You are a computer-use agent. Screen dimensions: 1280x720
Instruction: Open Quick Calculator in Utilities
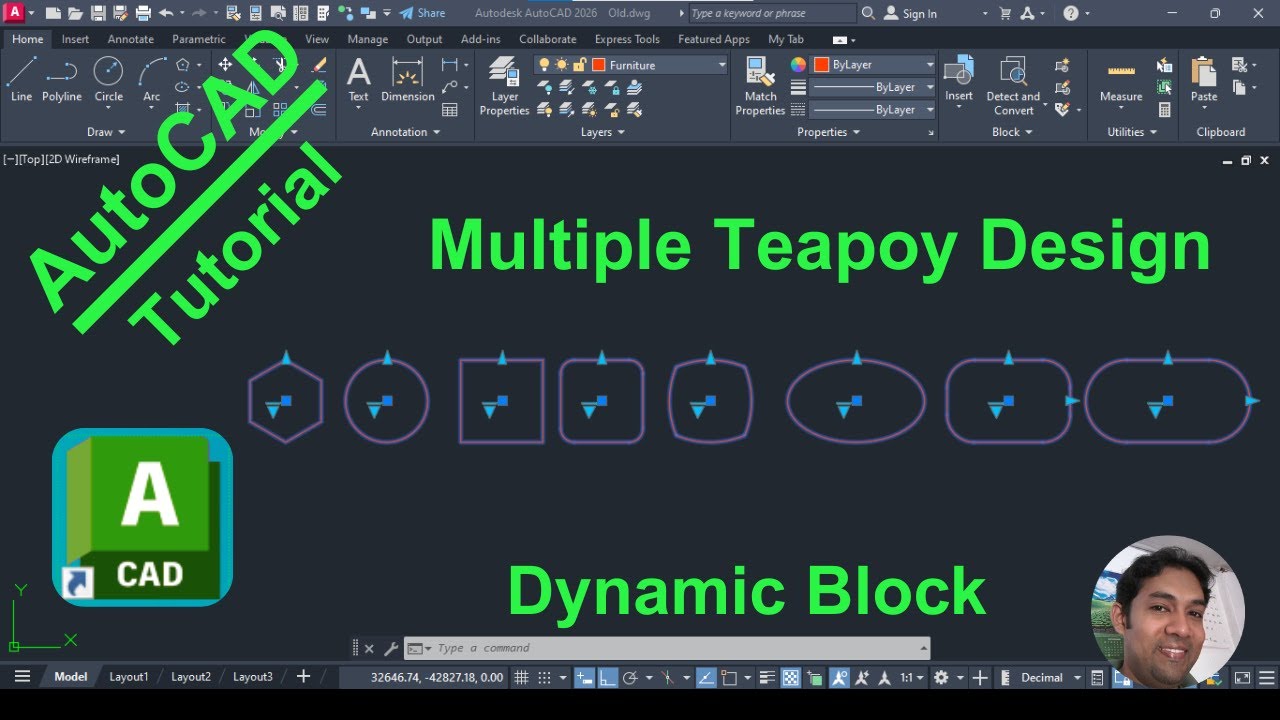point(1165,110)
